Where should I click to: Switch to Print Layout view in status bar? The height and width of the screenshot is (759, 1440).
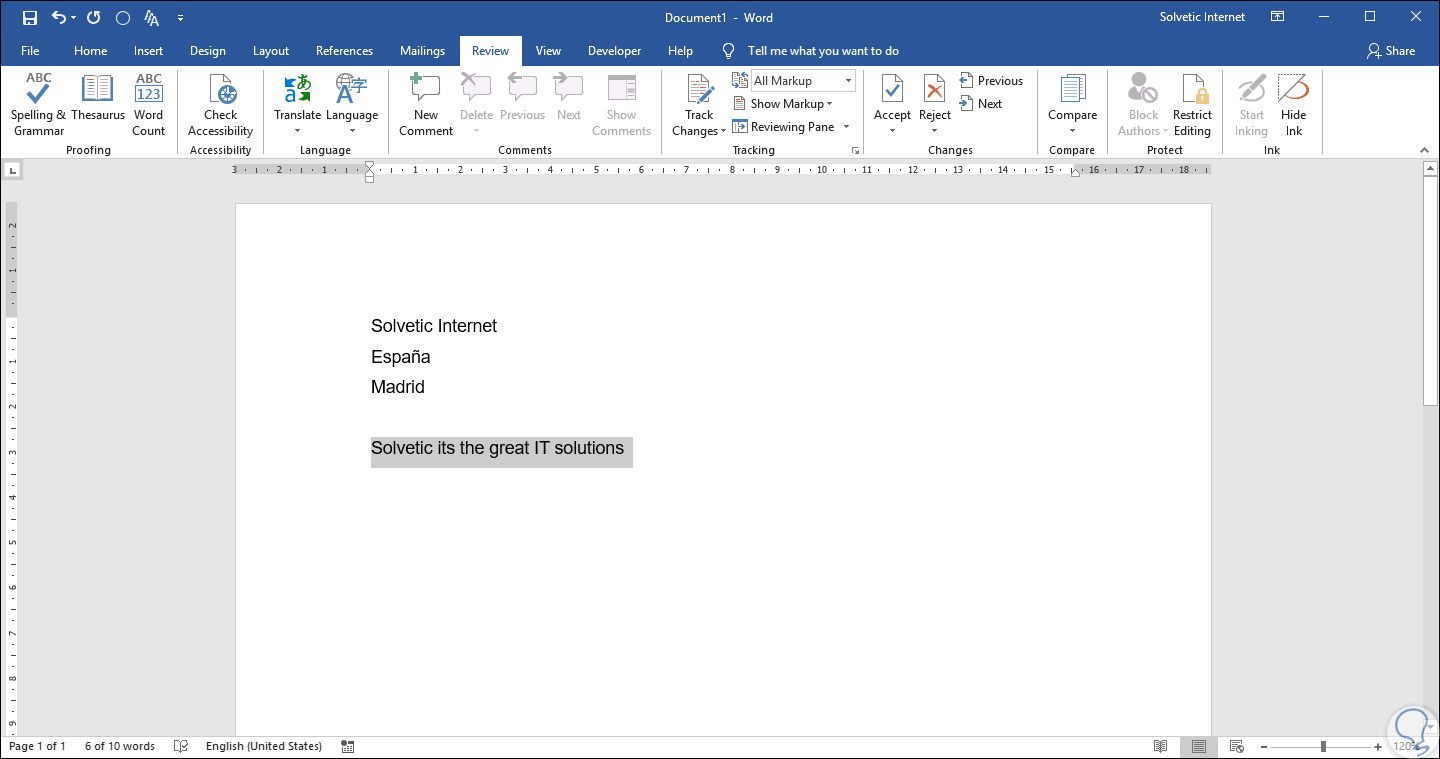pyautogui.click(x=1198, y=746)
